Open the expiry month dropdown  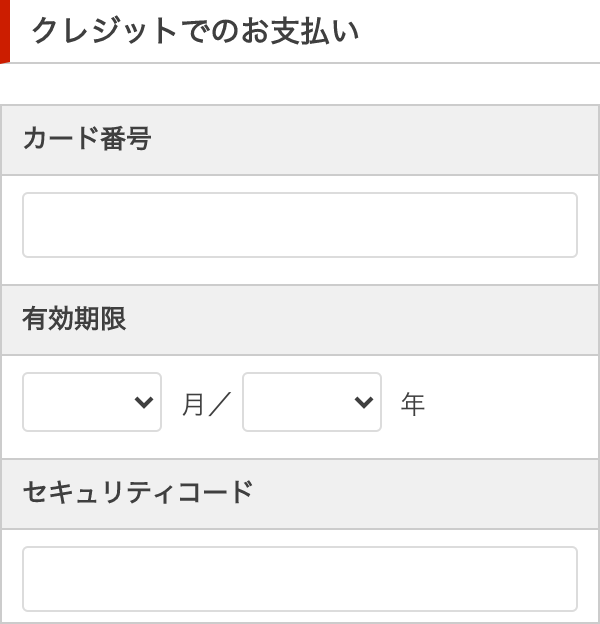point(92,402)
